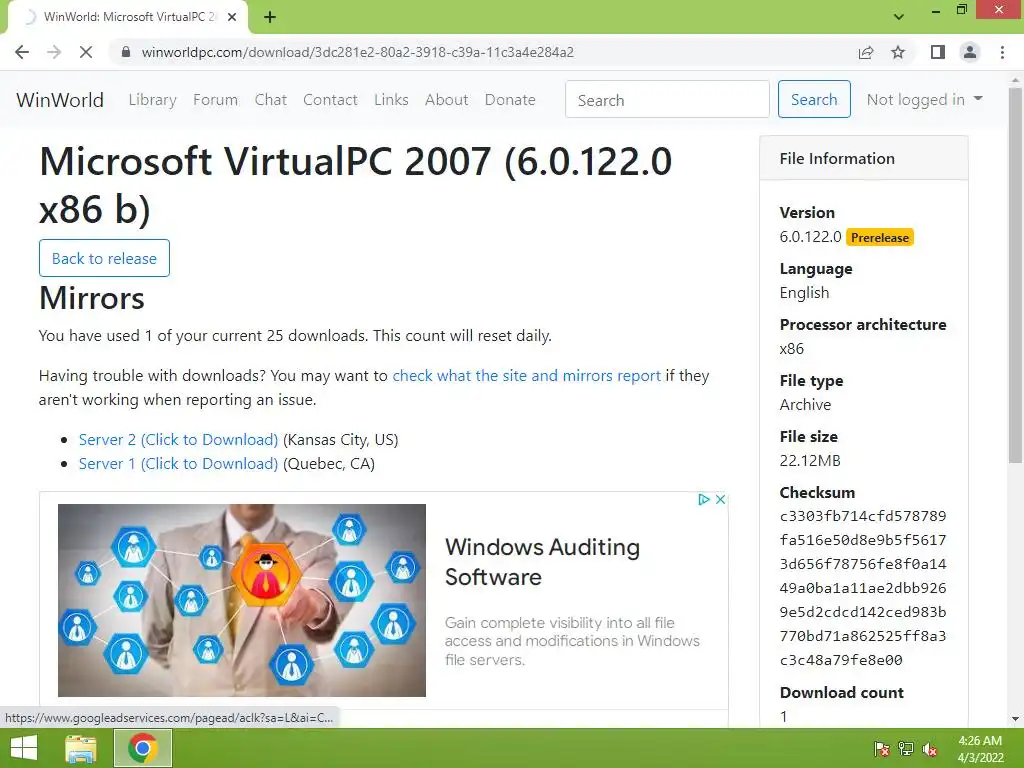Image resolution: width=1024 pixels, height=768 pixels.
Task: Click the browser forward arrow
Action: click(x=54, y=52)
